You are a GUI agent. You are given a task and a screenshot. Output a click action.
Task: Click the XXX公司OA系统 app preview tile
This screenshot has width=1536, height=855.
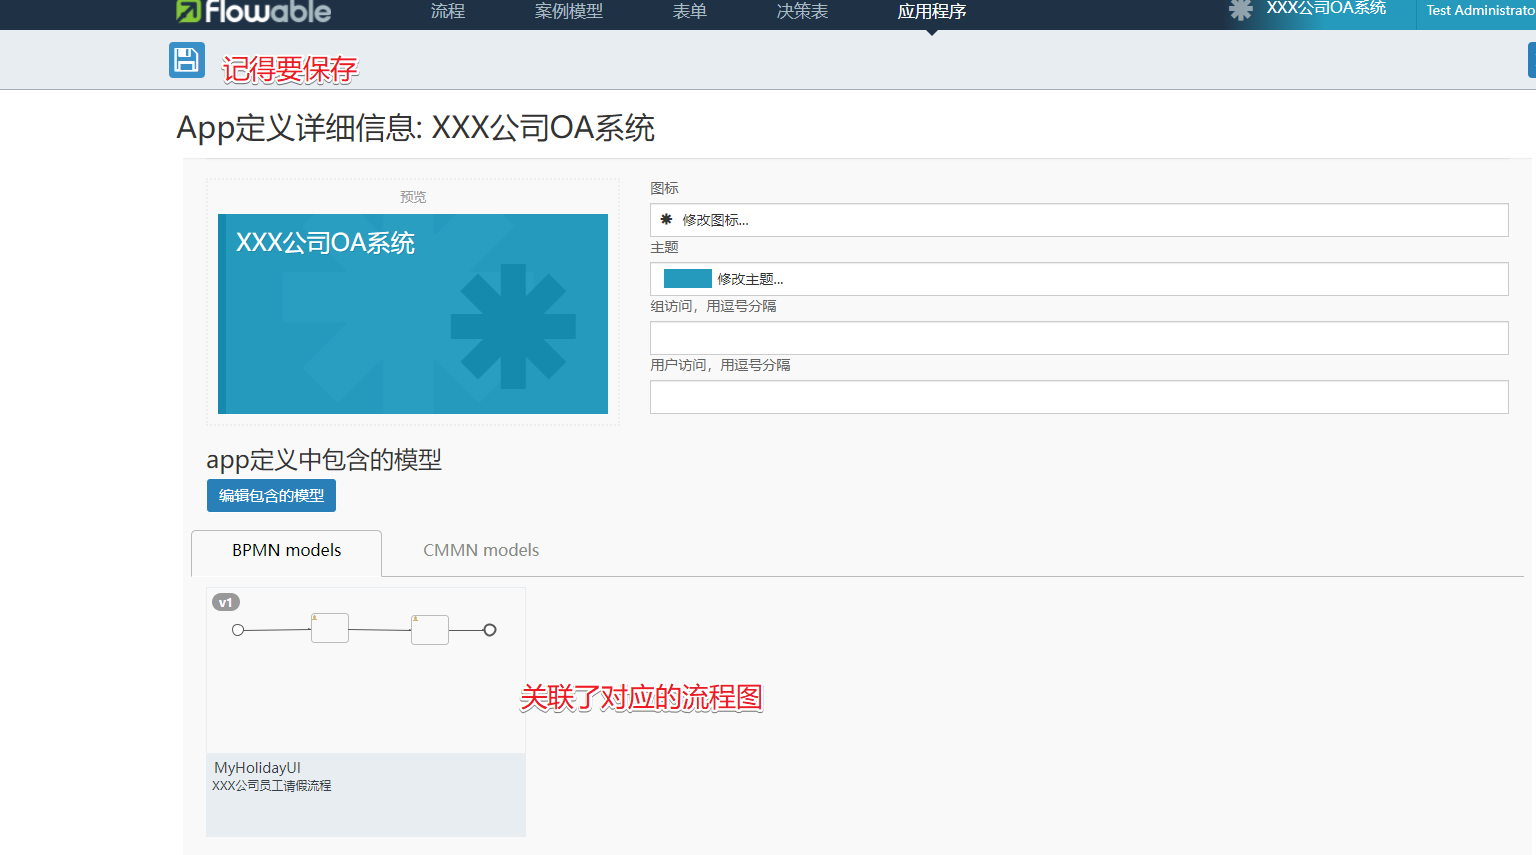413,314
